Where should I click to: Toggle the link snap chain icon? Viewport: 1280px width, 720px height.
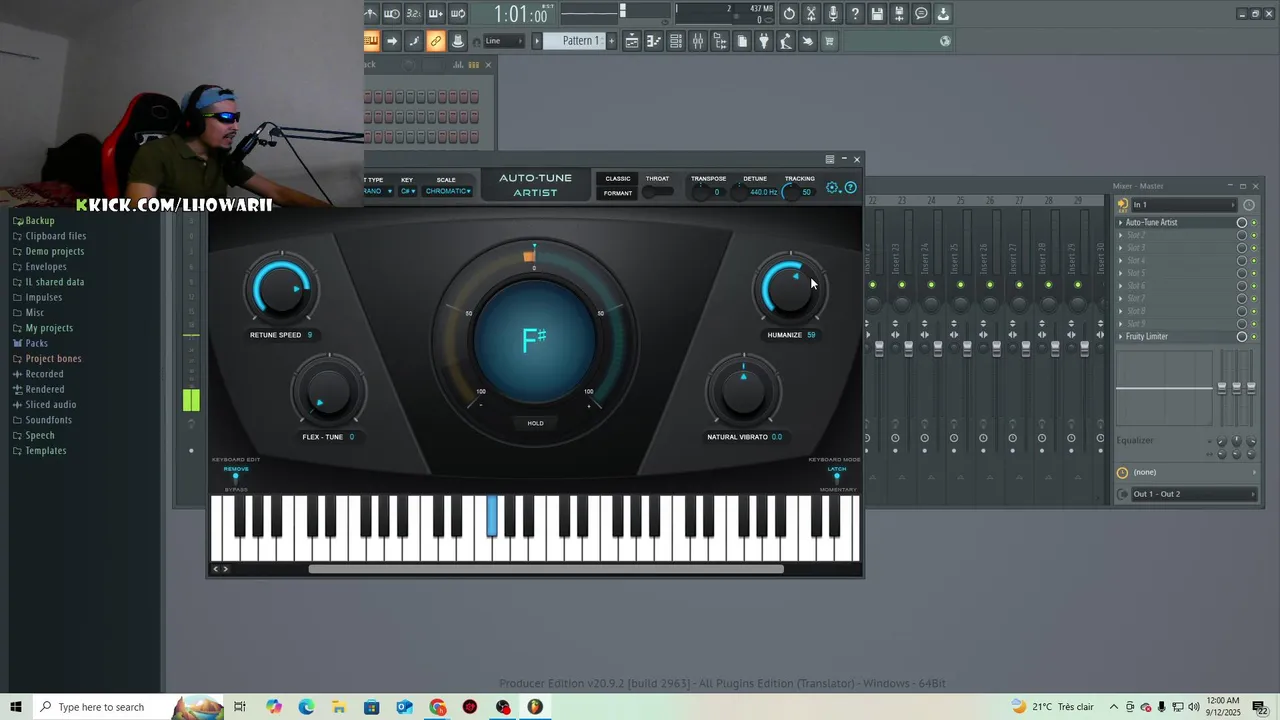point(435,41)
